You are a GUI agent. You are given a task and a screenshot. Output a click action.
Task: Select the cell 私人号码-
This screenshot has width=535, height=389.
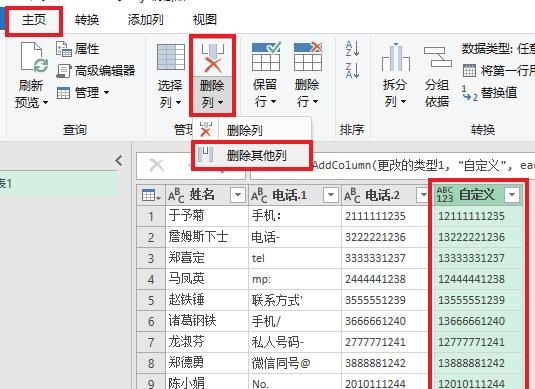(x=295, y=342)
